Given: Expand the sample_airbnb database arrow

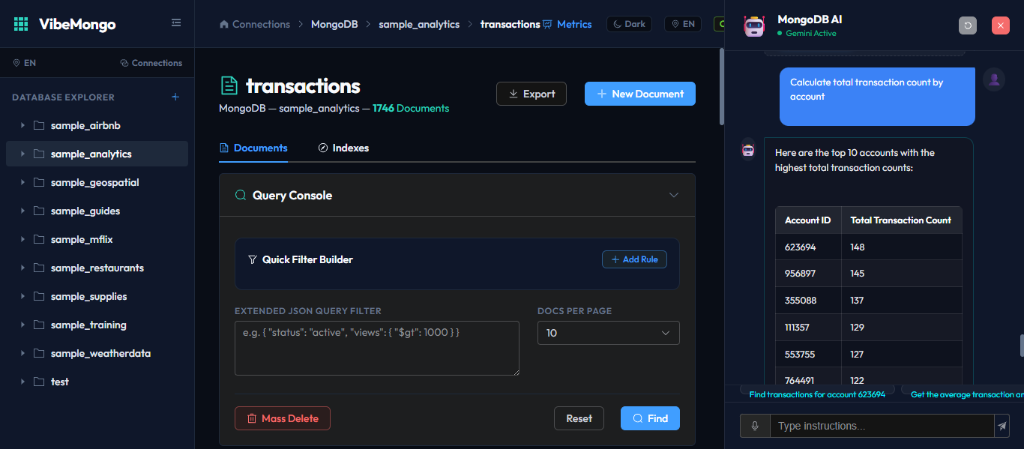Looking at the screenshot, I should pyautogui.click(x=23, y=125).
